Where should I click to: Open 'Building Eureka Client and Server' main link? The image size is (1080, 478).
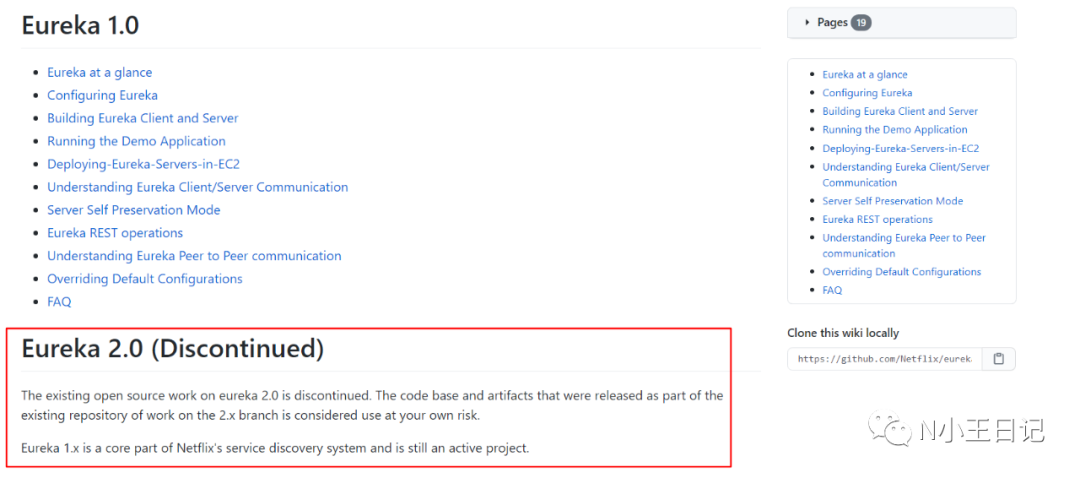(142, 118)
